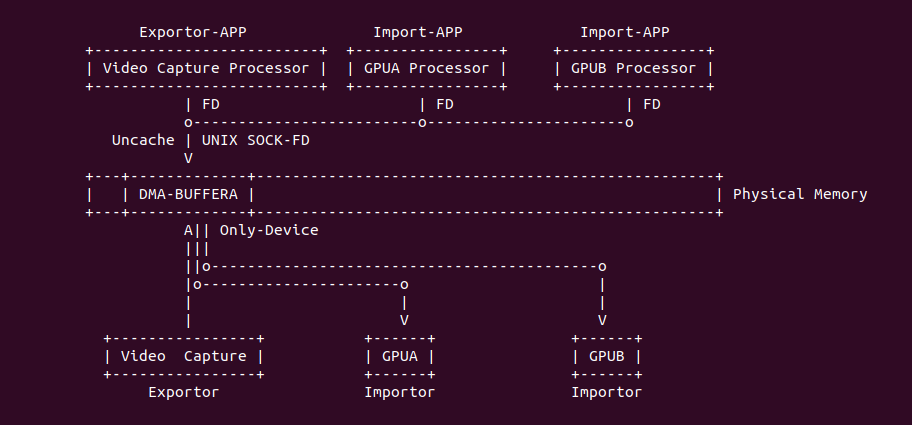
Task: Click FD label under GPUA Processor
Action: tap(444, 104)
